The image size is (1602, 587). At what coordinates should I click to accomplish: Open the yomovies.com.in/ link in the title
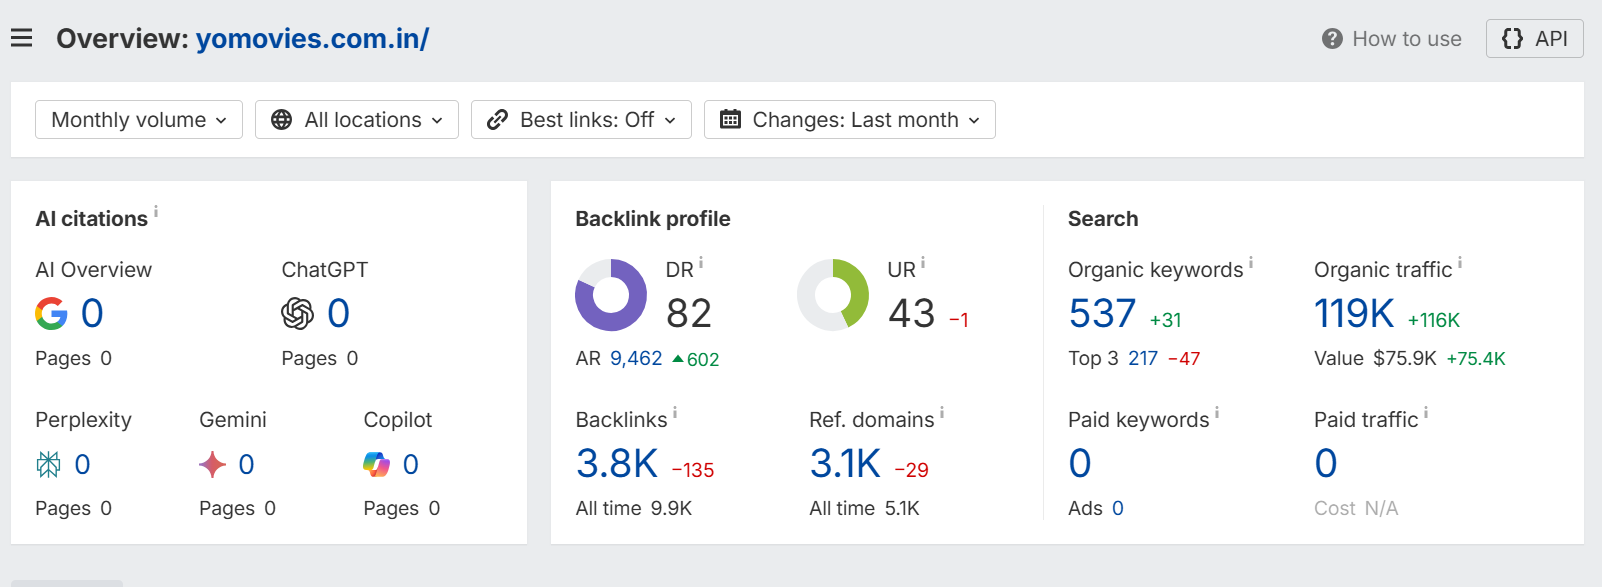[312, 39]
